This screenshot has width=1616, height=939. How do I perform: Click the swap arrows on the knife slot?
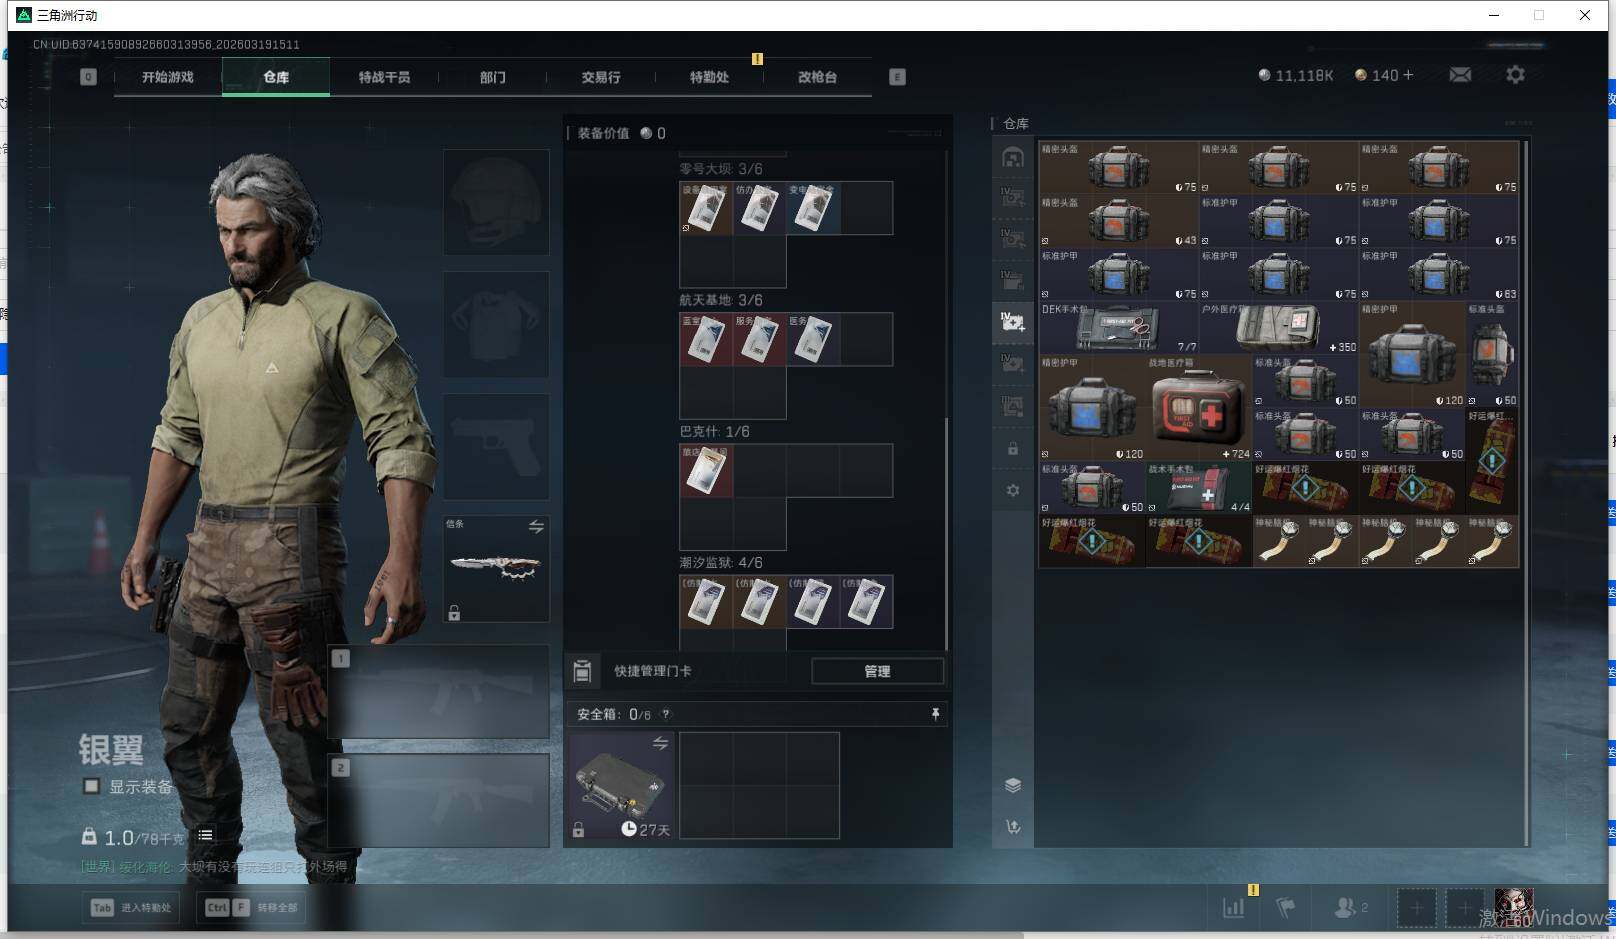[x=536, y=526]
